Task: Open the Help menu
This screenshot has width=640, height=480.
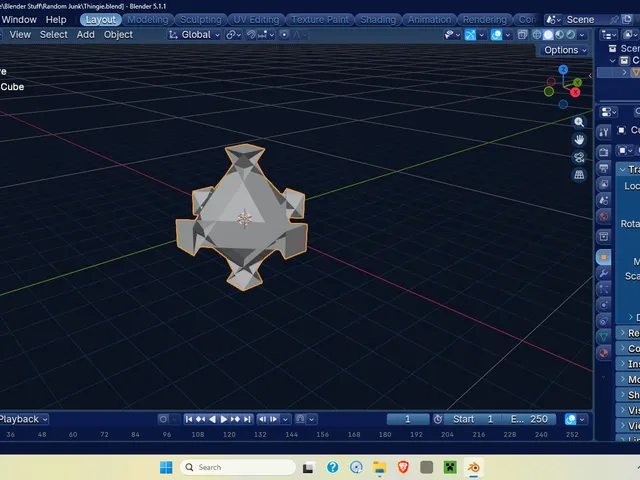Action: (x=56, y=20)
